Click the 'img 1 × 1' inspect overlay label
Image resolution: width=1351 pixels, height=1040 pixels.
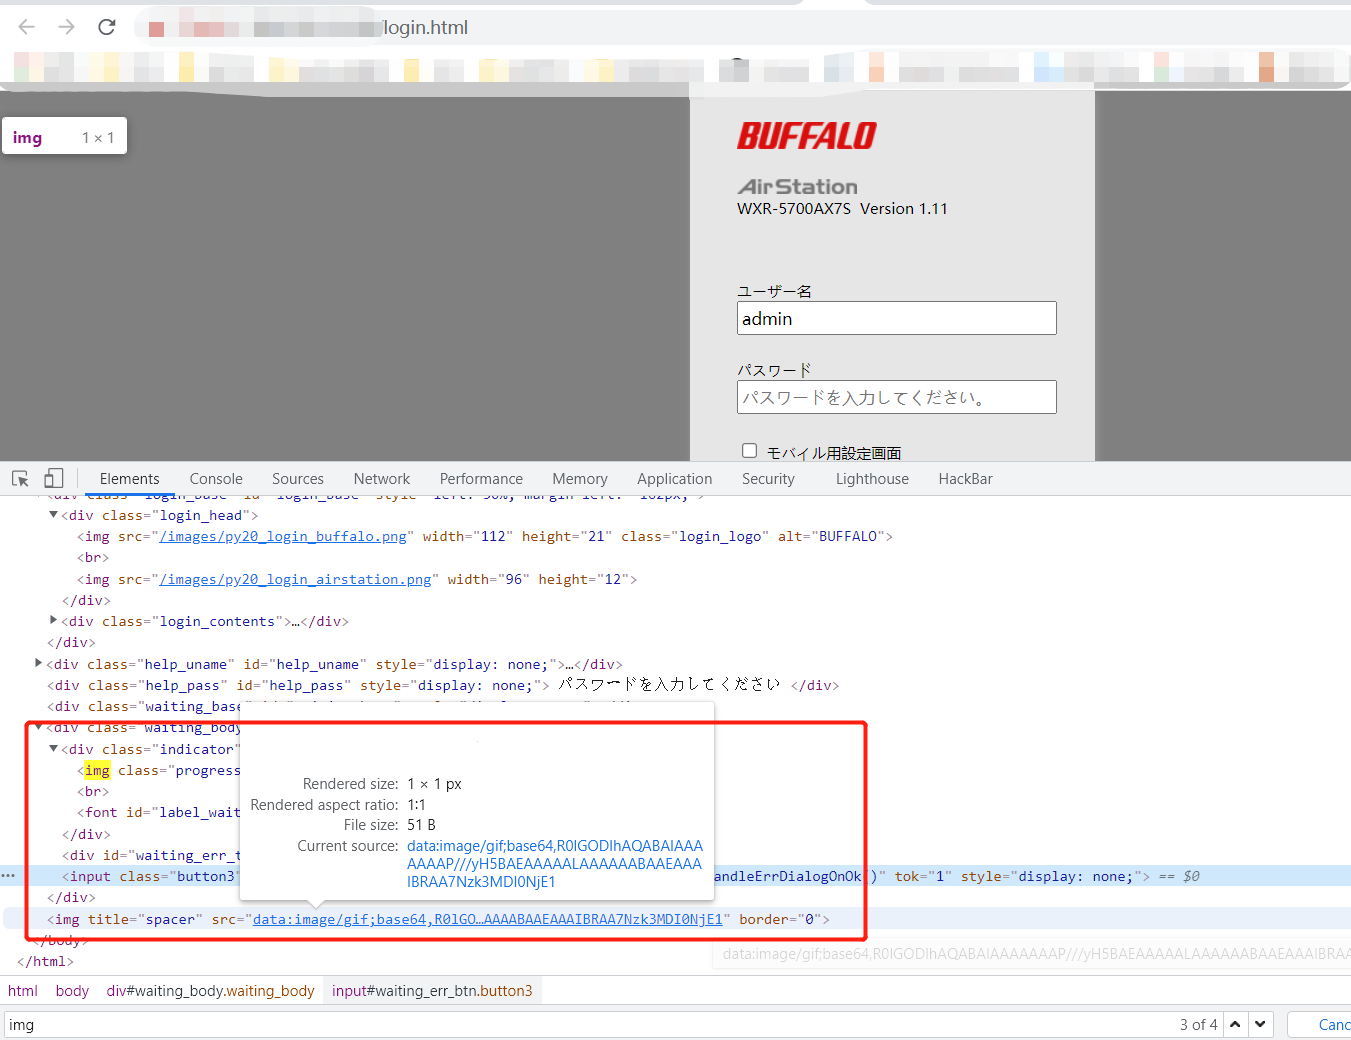(x=64, y=137)
